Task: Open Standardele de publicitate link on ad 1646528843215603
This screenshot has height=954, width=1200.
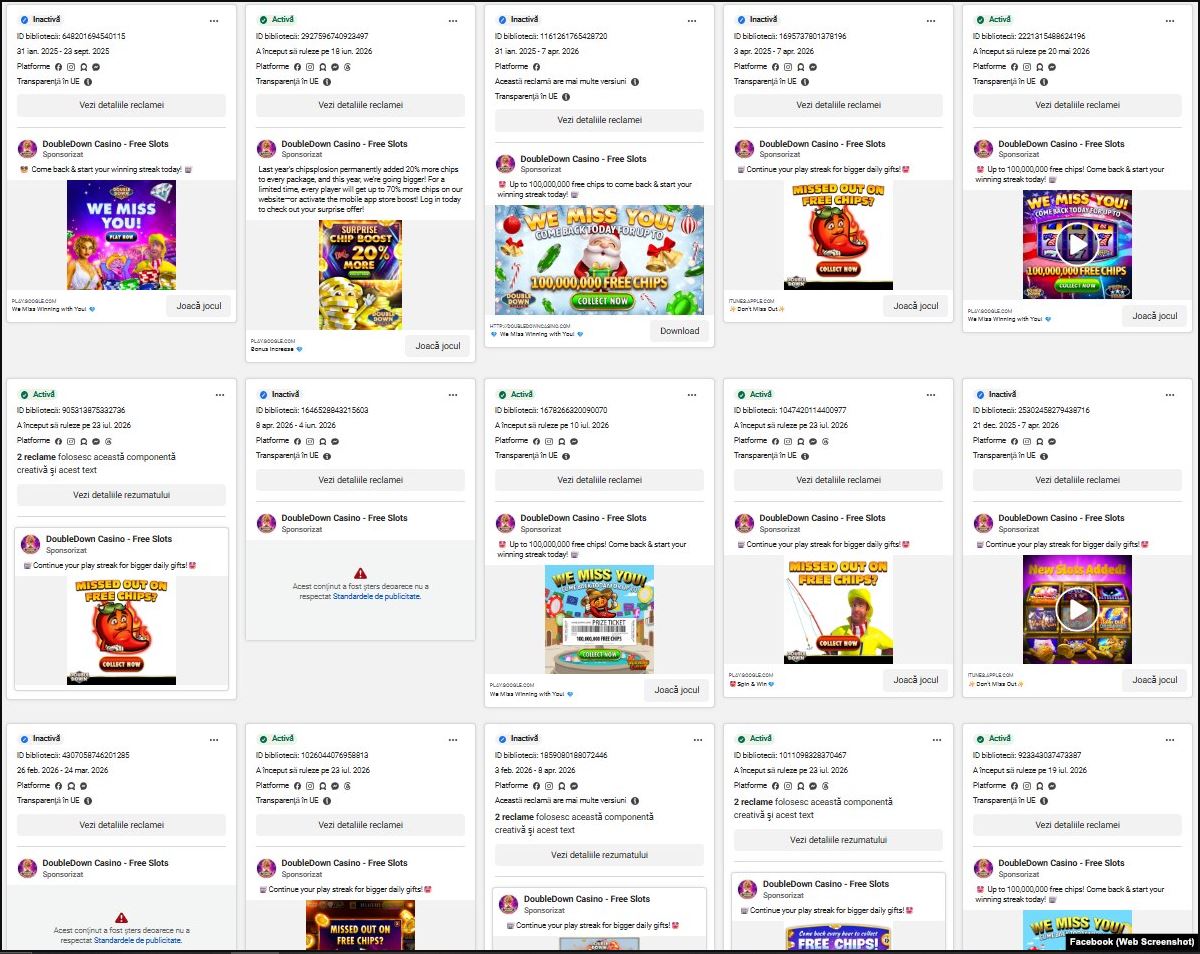Action: pyautogui.click(x=378, y=596)
